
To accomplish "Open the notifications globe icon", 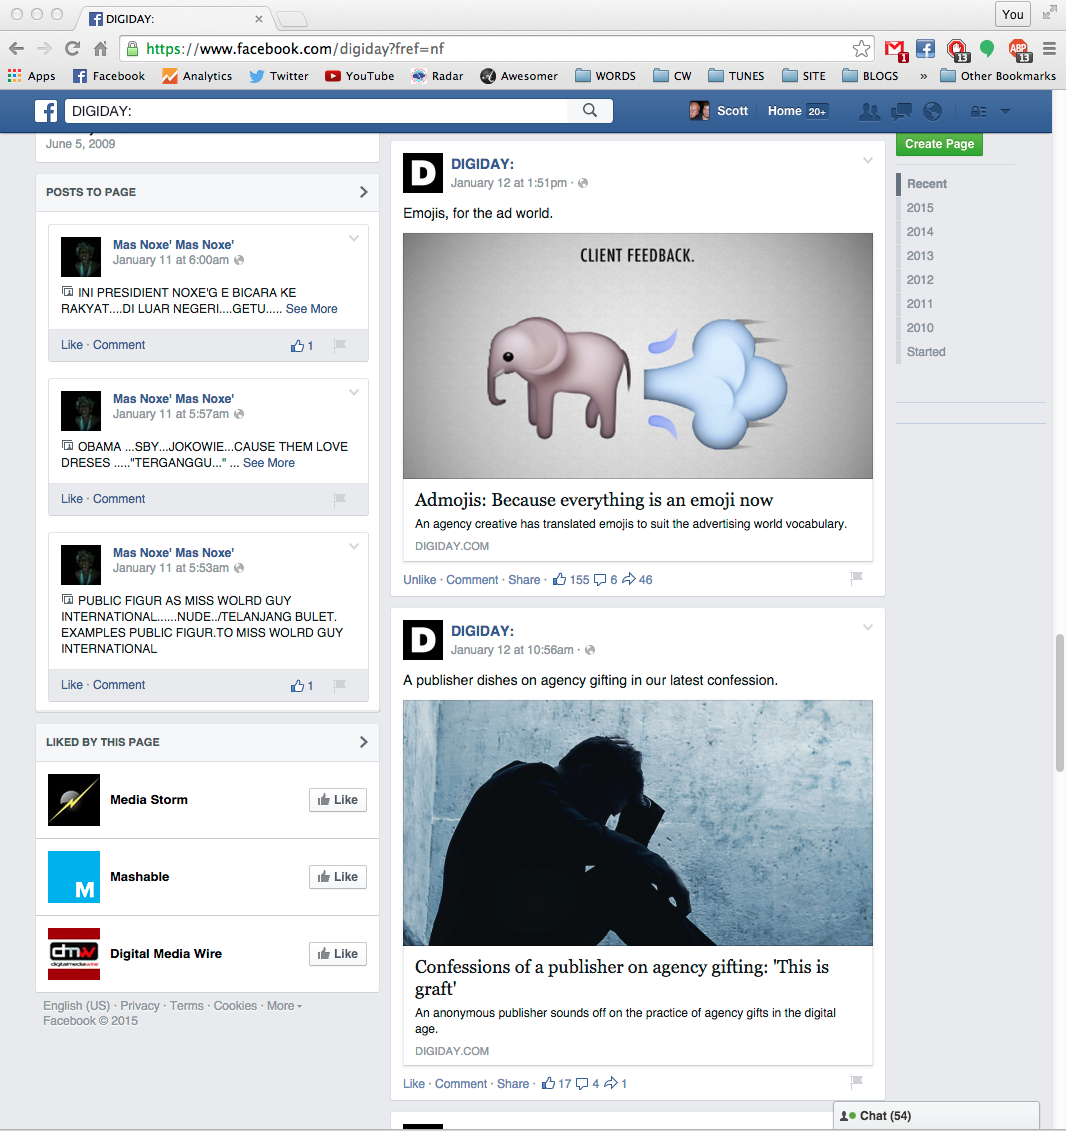I will pos(933,111).
